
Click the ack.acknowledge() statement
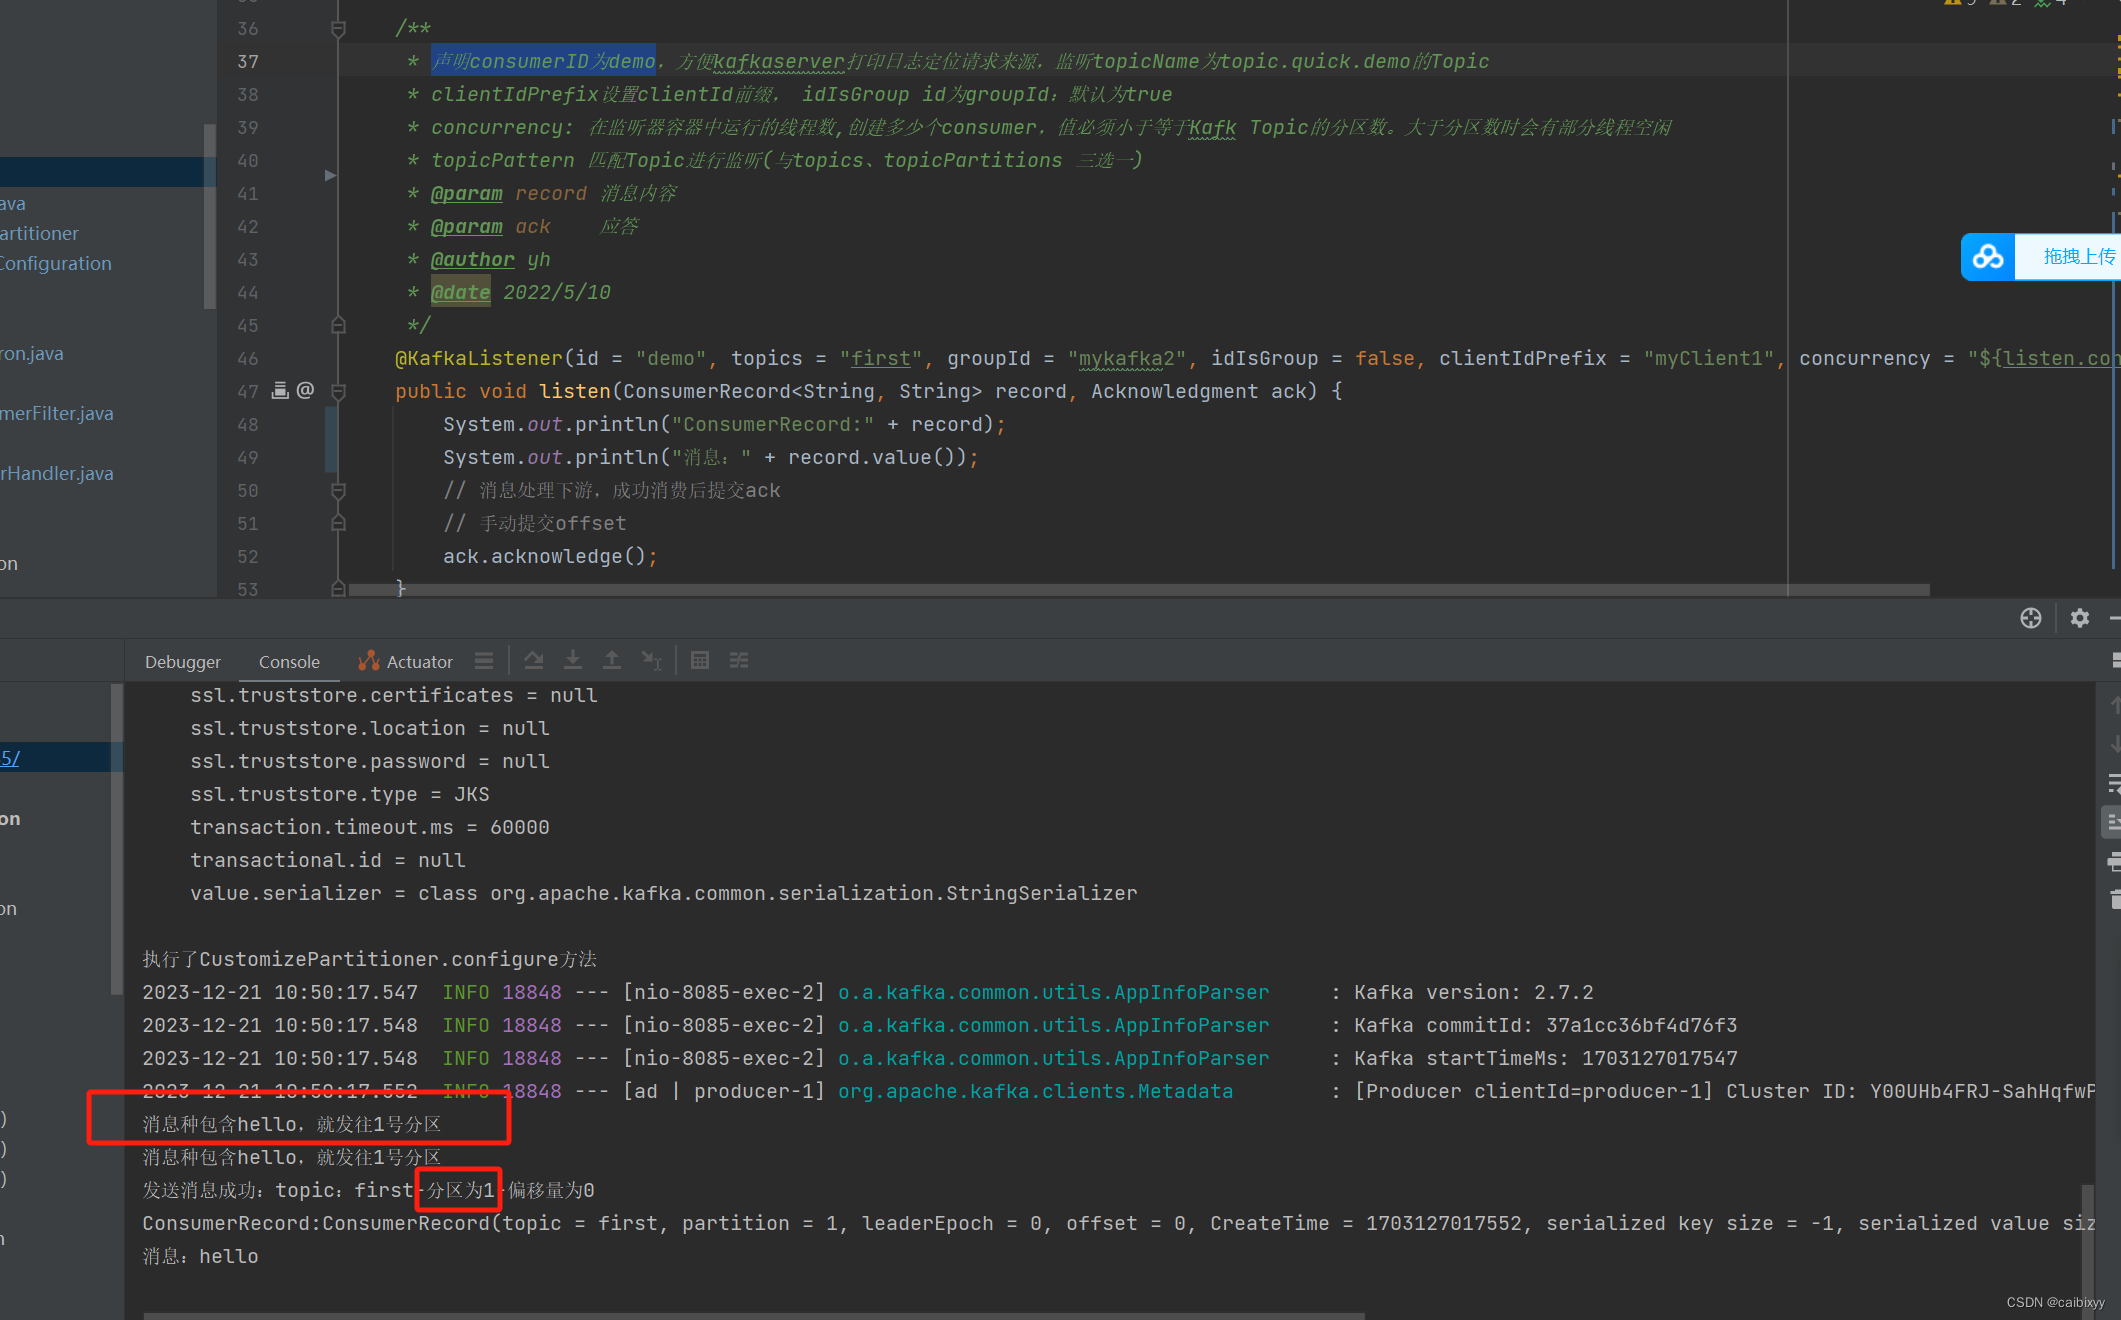click(550, 556)
